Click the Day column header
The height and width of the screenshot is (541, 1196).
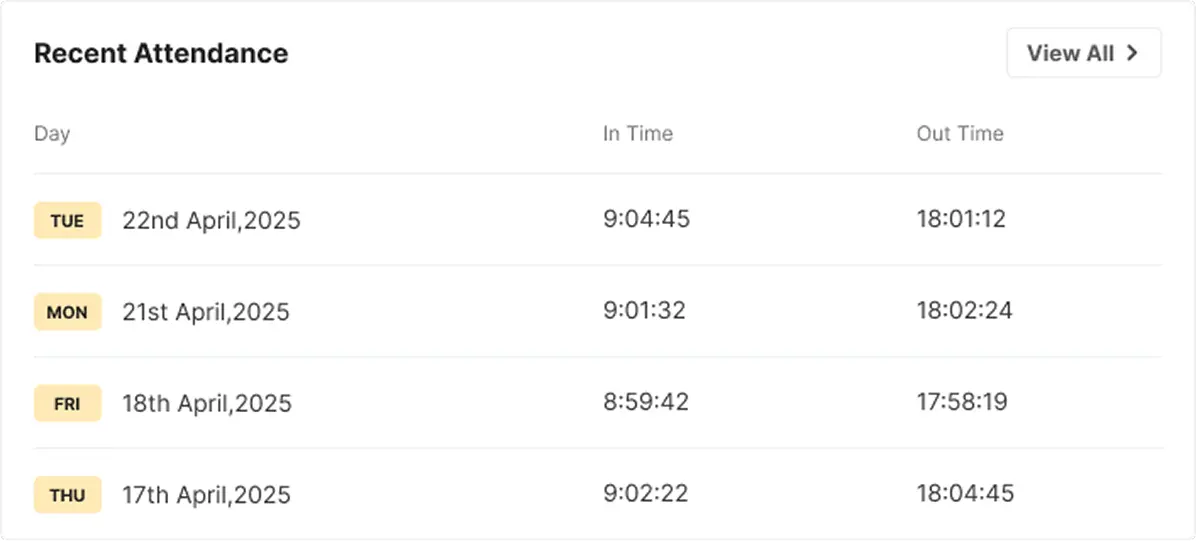(52, 133)
